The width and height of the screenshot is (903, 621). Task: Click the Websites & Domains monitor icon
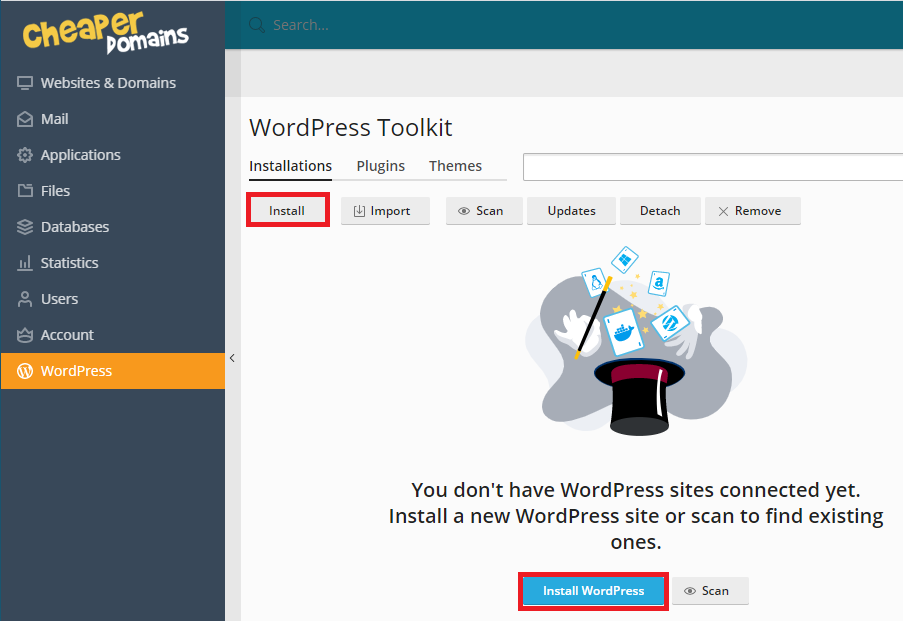point(25,83)
